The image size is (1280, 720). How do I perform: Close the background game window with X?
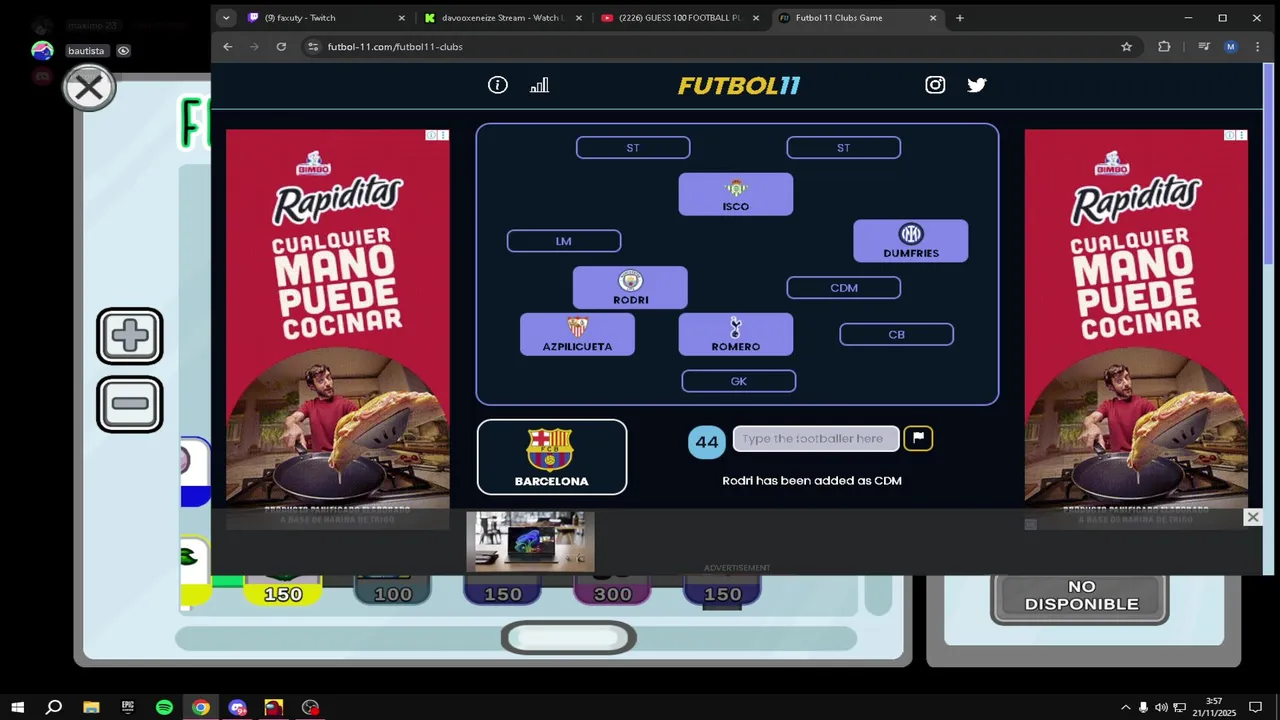coord(89,88)
